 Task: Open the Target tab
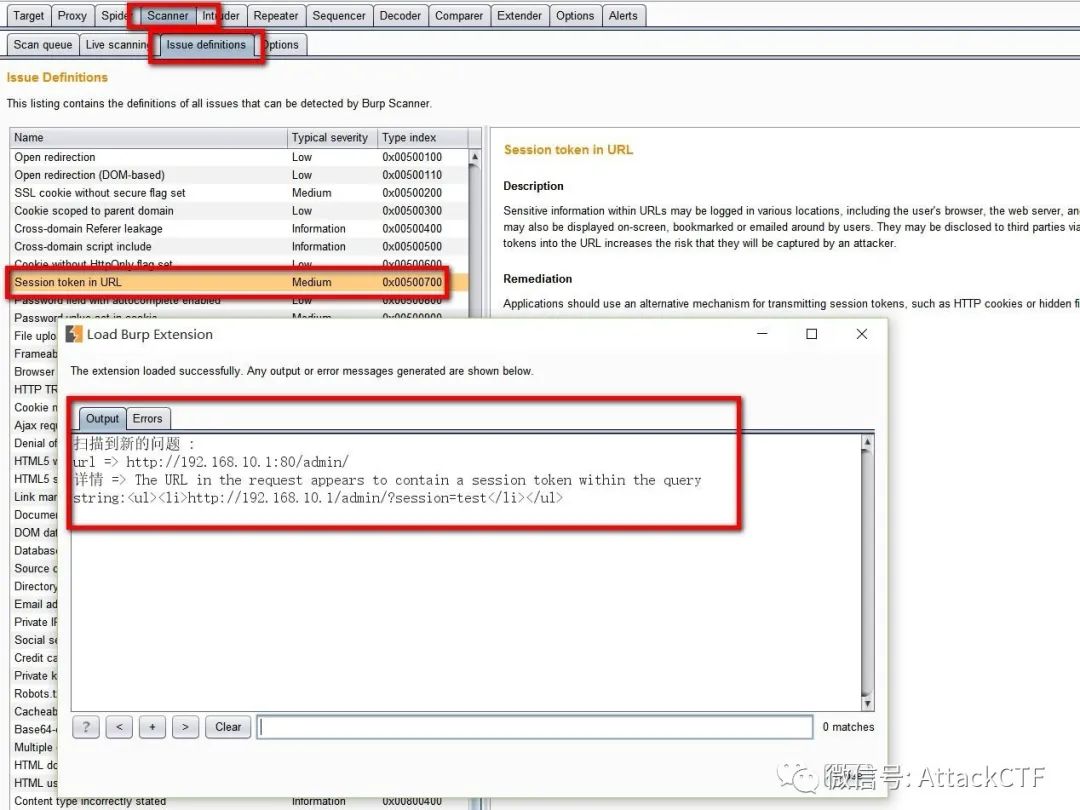tap(28, 15)
